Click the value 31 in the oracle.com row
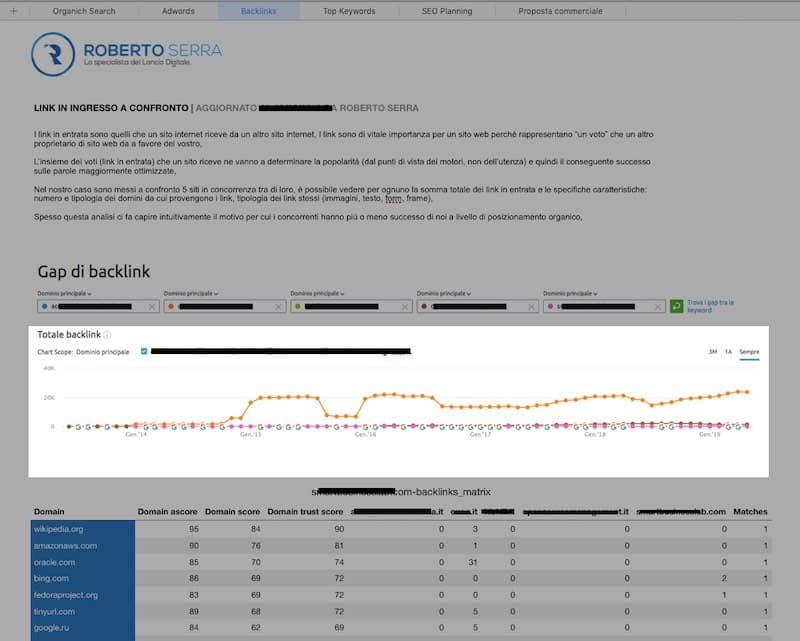Image resolution: width=800 pixels, height=641 pixels. (x=473, y=562)
